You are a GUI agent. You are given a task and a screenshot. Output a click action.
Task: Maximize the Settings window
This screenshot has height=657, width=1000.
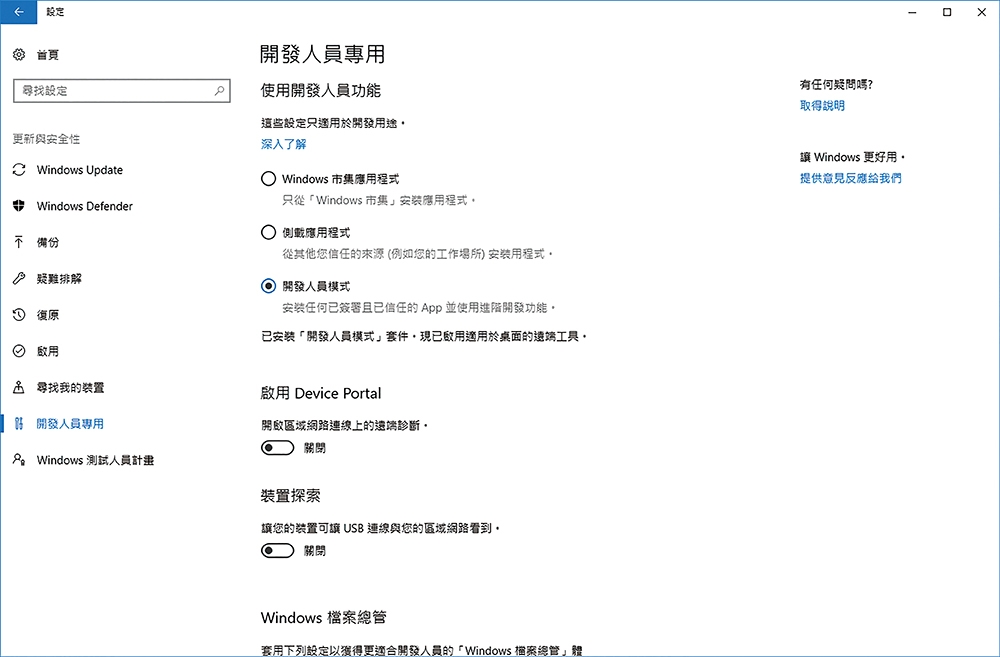click(947, 12)
